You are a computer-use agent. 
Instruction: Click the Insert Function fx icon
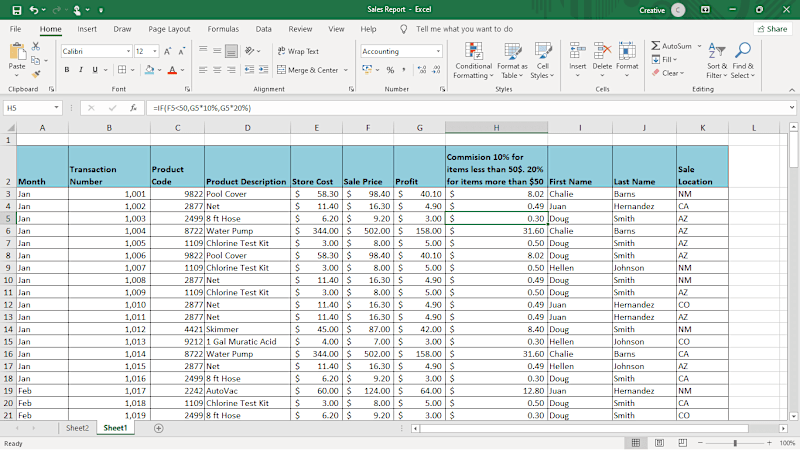click(133, 108)
